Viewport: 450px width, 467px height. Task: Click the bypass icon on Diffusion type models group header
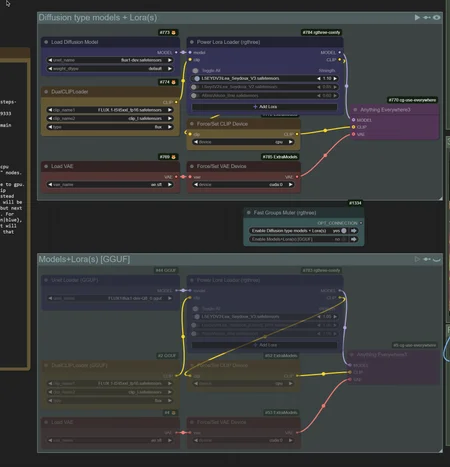pos(427,17)
